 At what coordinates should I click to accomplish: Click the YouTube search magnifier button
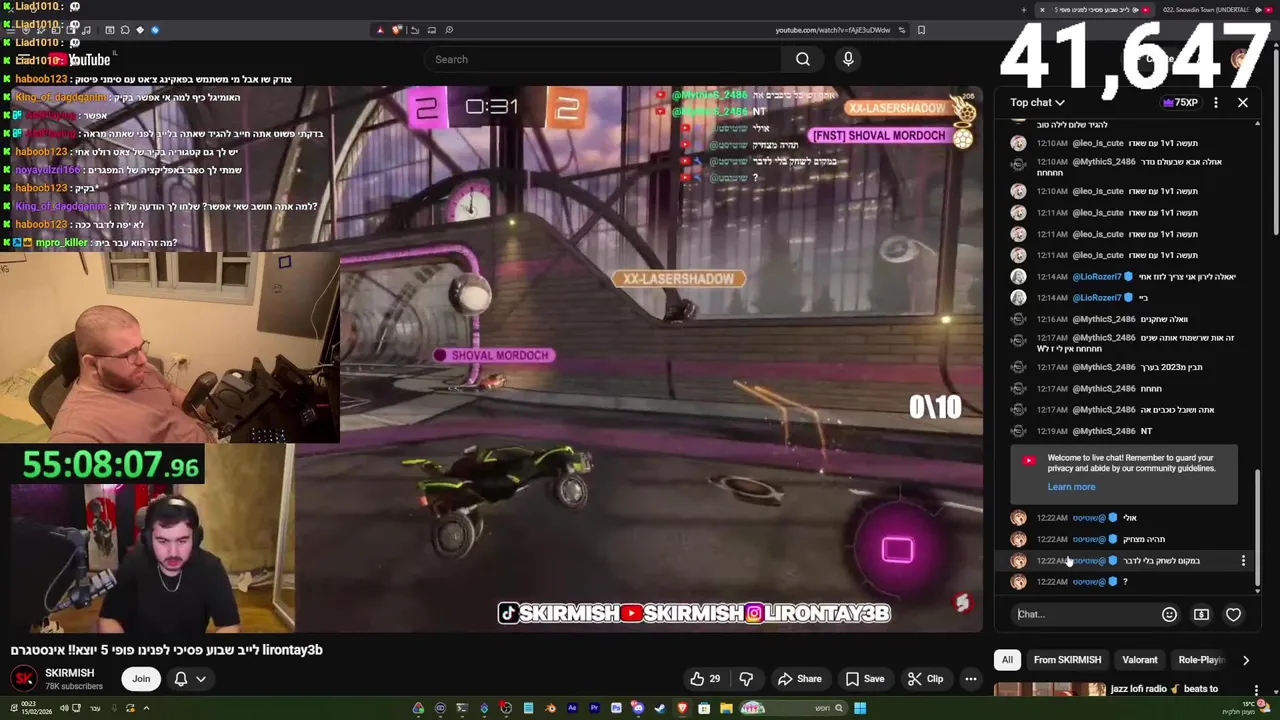(802, 59)
